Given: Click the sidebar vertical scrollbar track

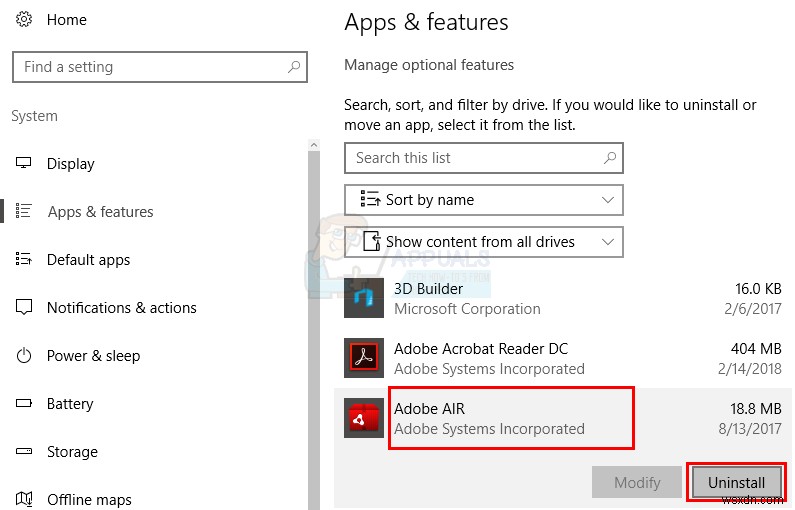Looking at the screenshot, I should pos(314,330).
